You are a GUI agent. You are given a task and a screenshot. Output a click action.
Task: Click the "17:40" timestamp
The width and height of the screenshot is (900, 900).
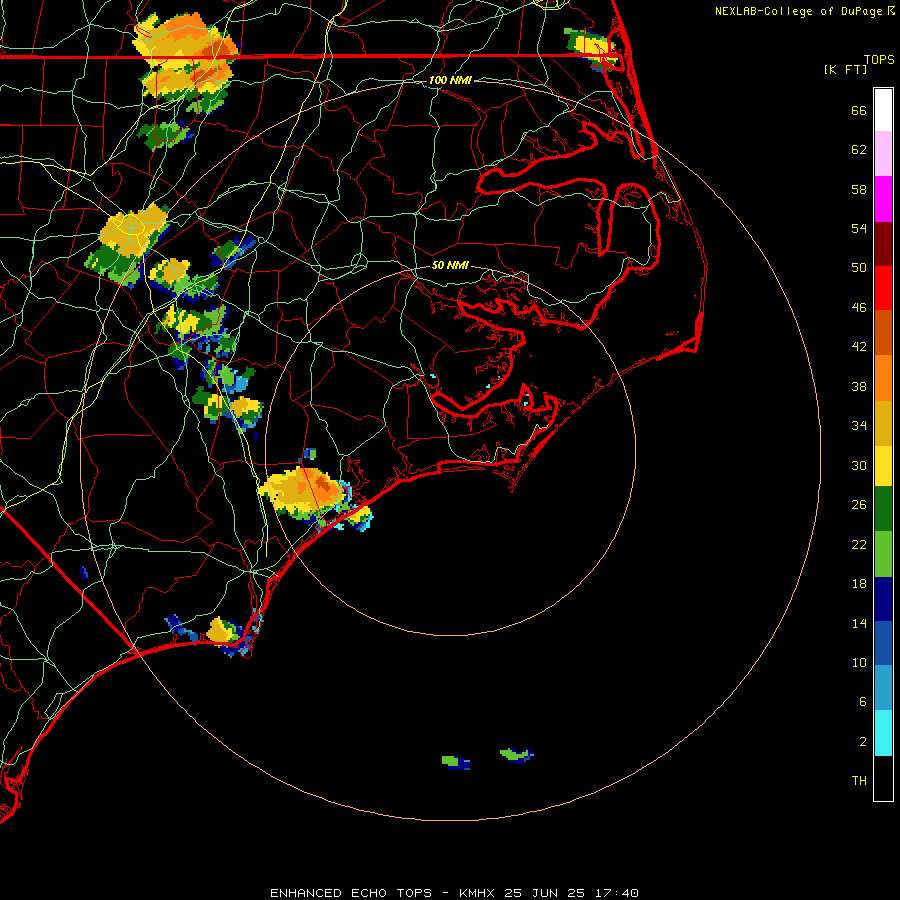(617, 893)
